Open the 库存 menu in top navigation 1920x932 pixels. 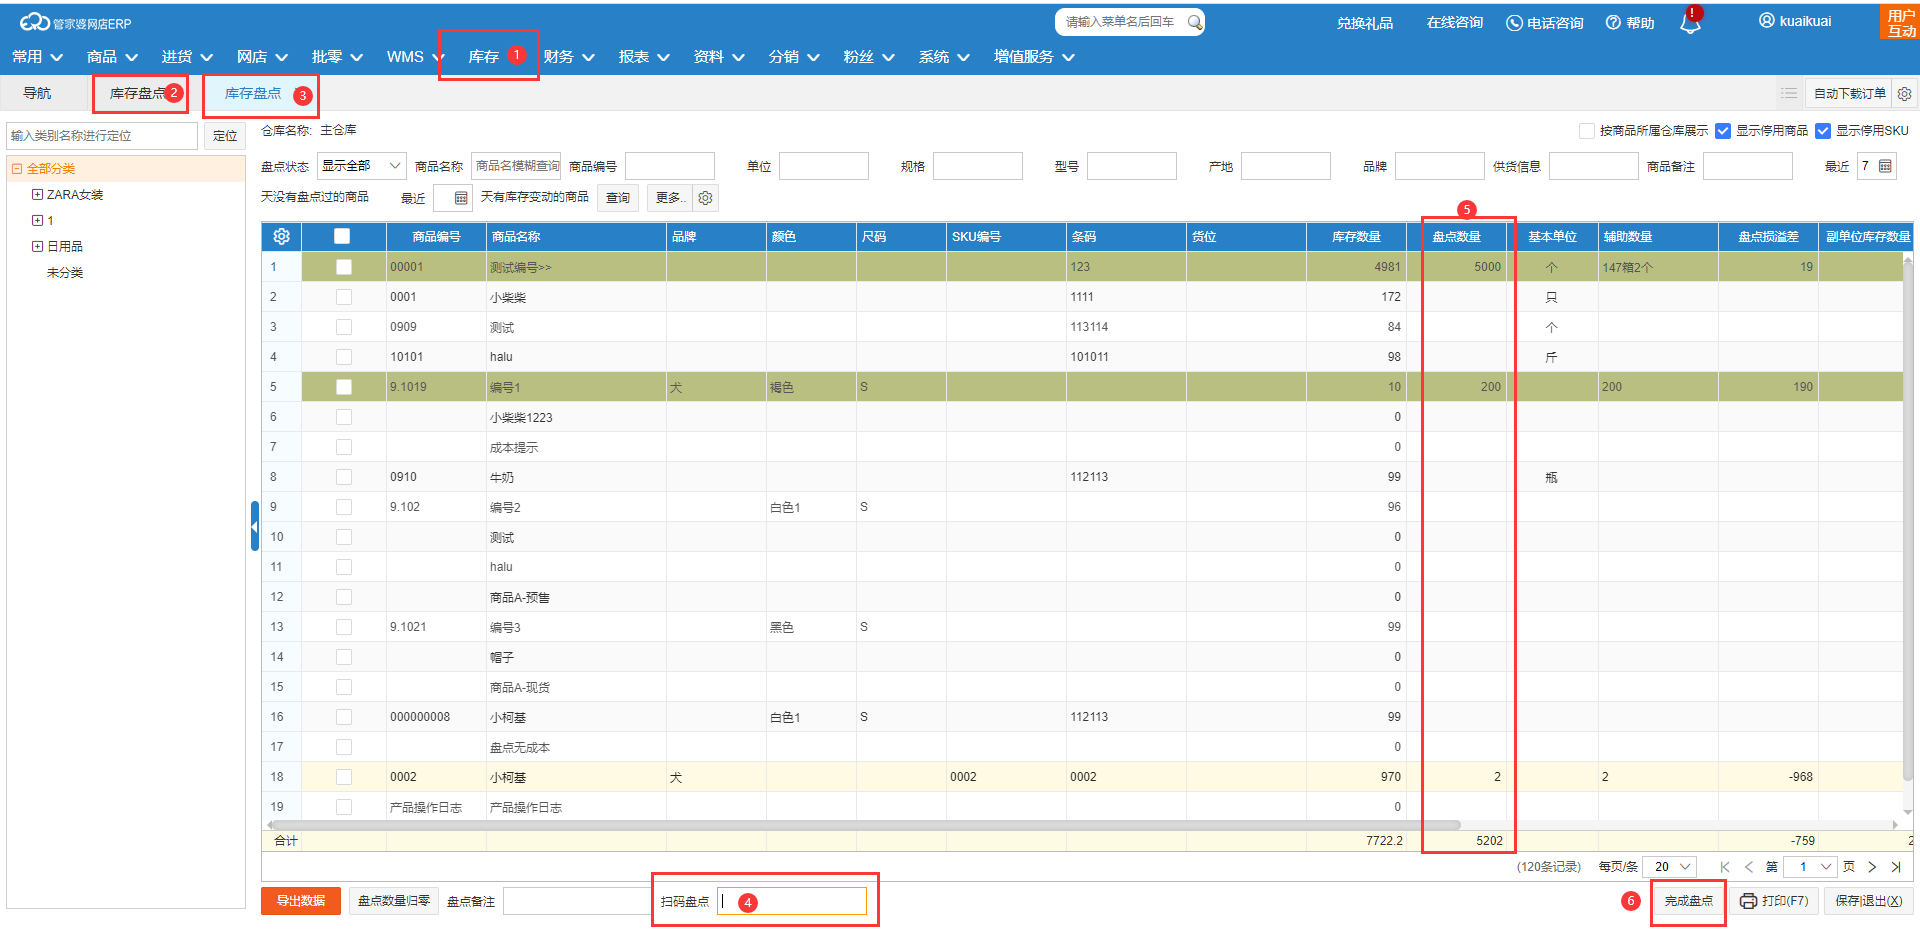pos(484,57)
